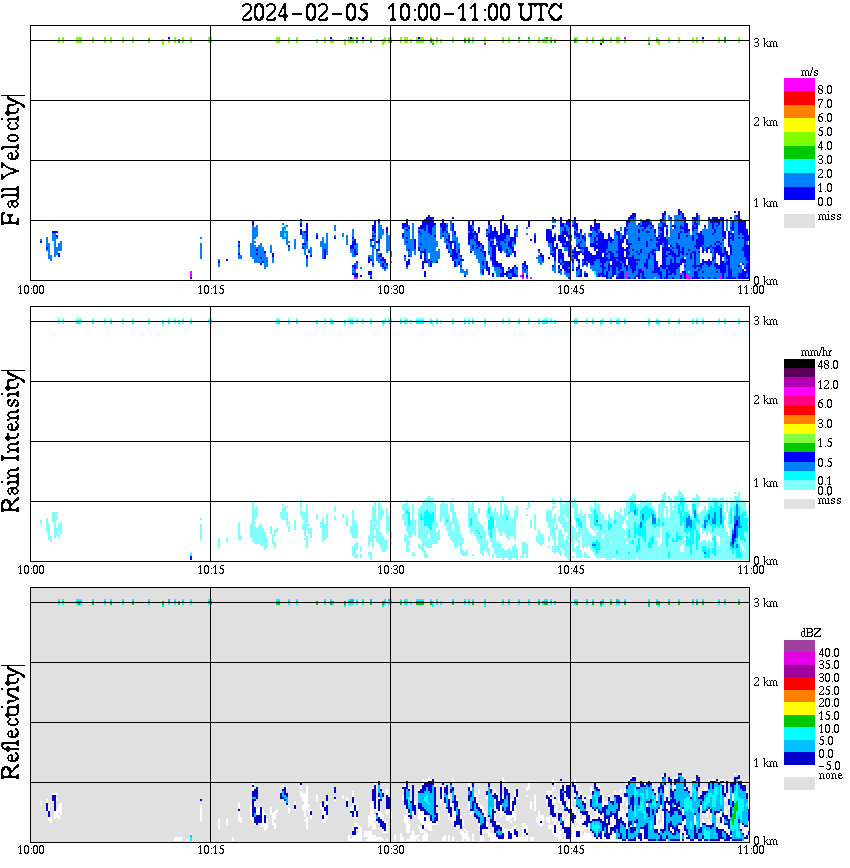
Task: Click the m/s unit heading
Action: click(x=809, y=72)
